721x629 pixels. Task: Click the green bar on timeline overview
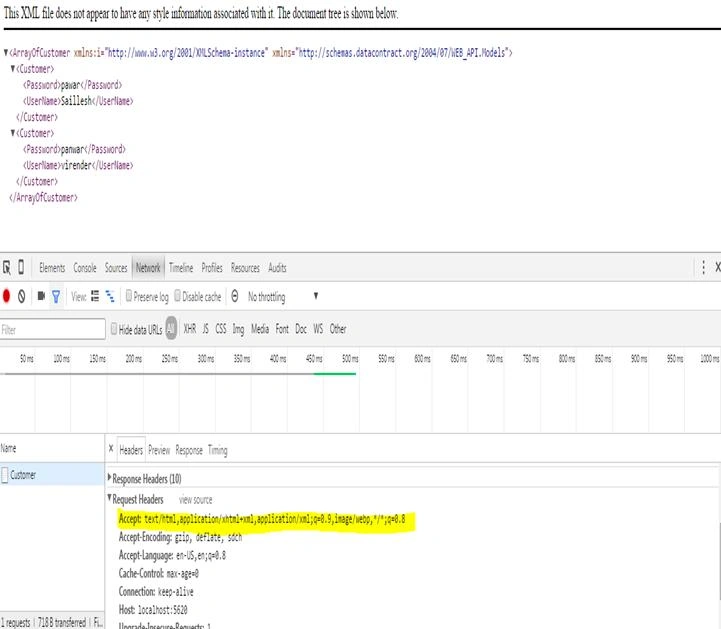pyautogui.click(x=335, y=374)
